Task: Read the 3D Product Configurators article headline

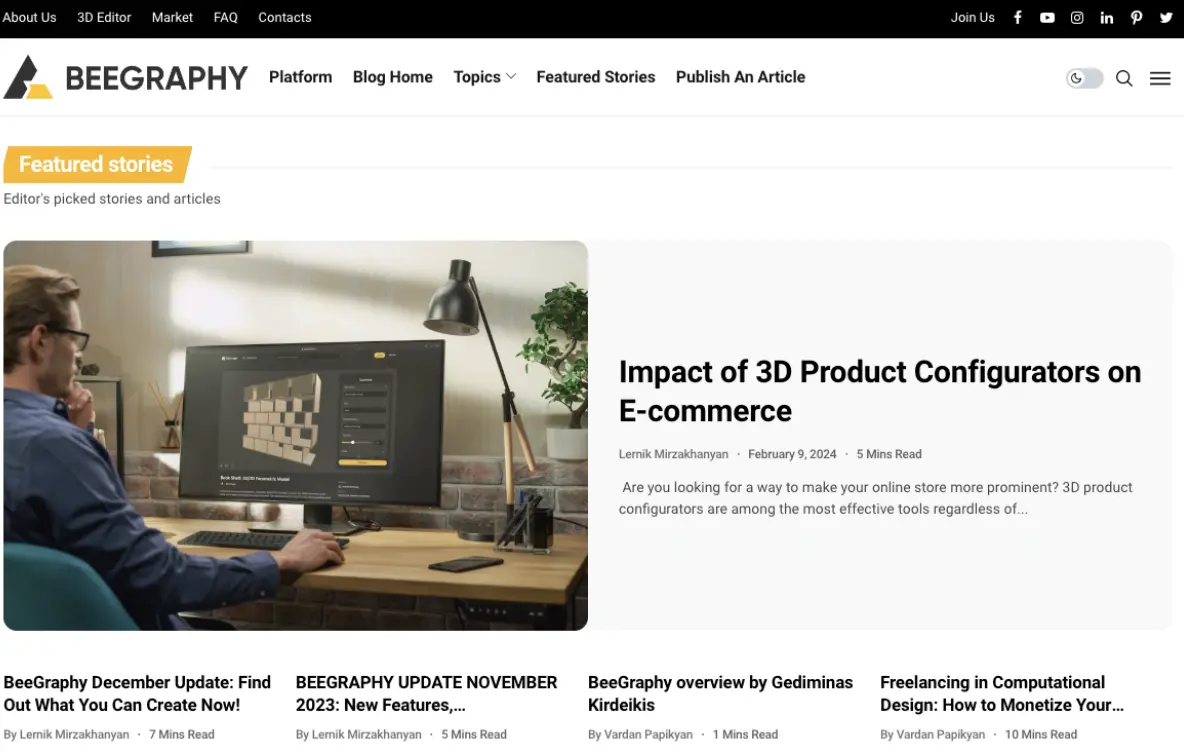Action: (879, 390)
